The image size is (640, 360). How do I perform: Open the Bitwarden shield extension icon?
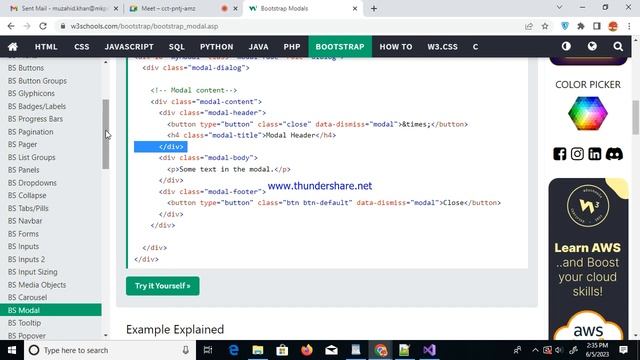click(x=565, y=26)
